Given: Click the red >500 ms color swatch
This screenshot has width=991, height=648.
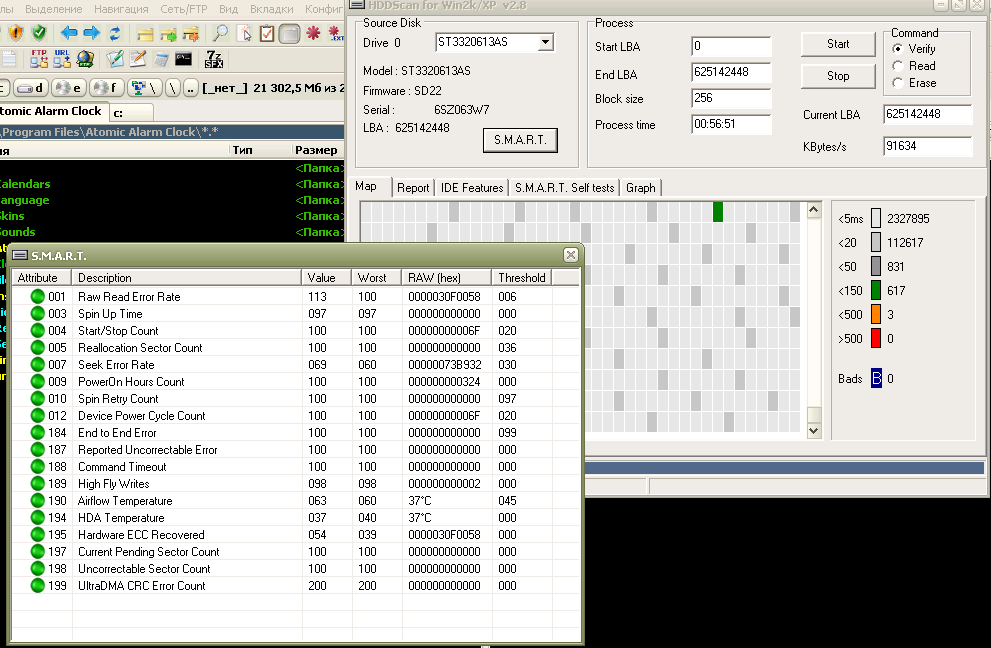Looking at the screenshot, I should (x=876, y=338).
